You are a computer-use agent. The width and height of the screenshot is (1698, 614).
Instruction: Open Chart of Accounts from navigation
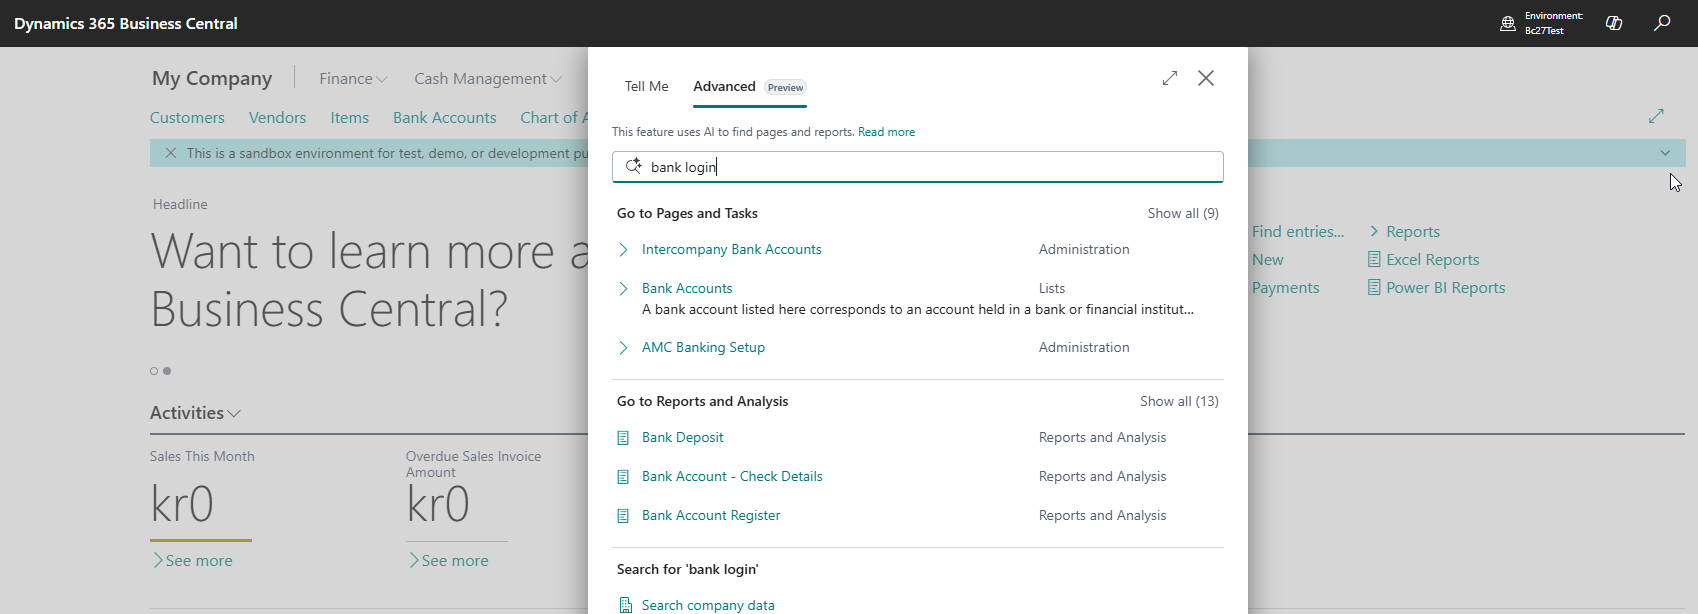point(554,117)
